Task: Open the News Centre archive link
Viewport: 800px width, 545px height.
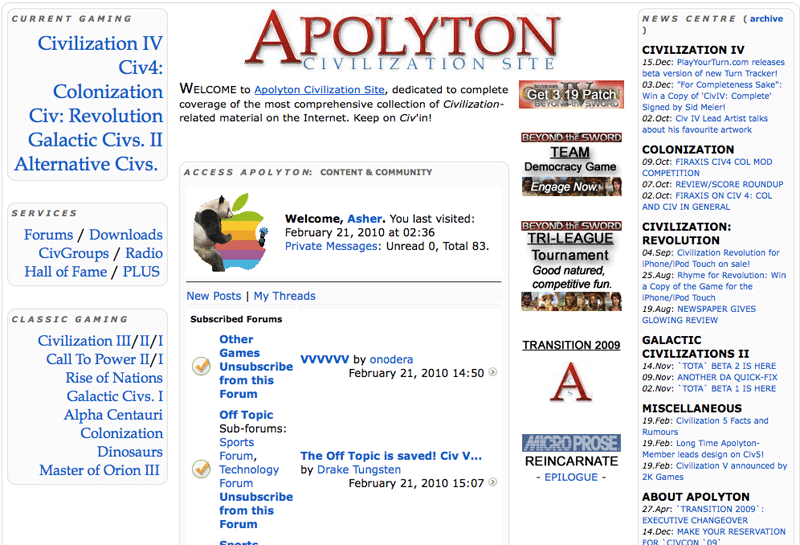Action: pyautogui.click(x=766, y=19)
